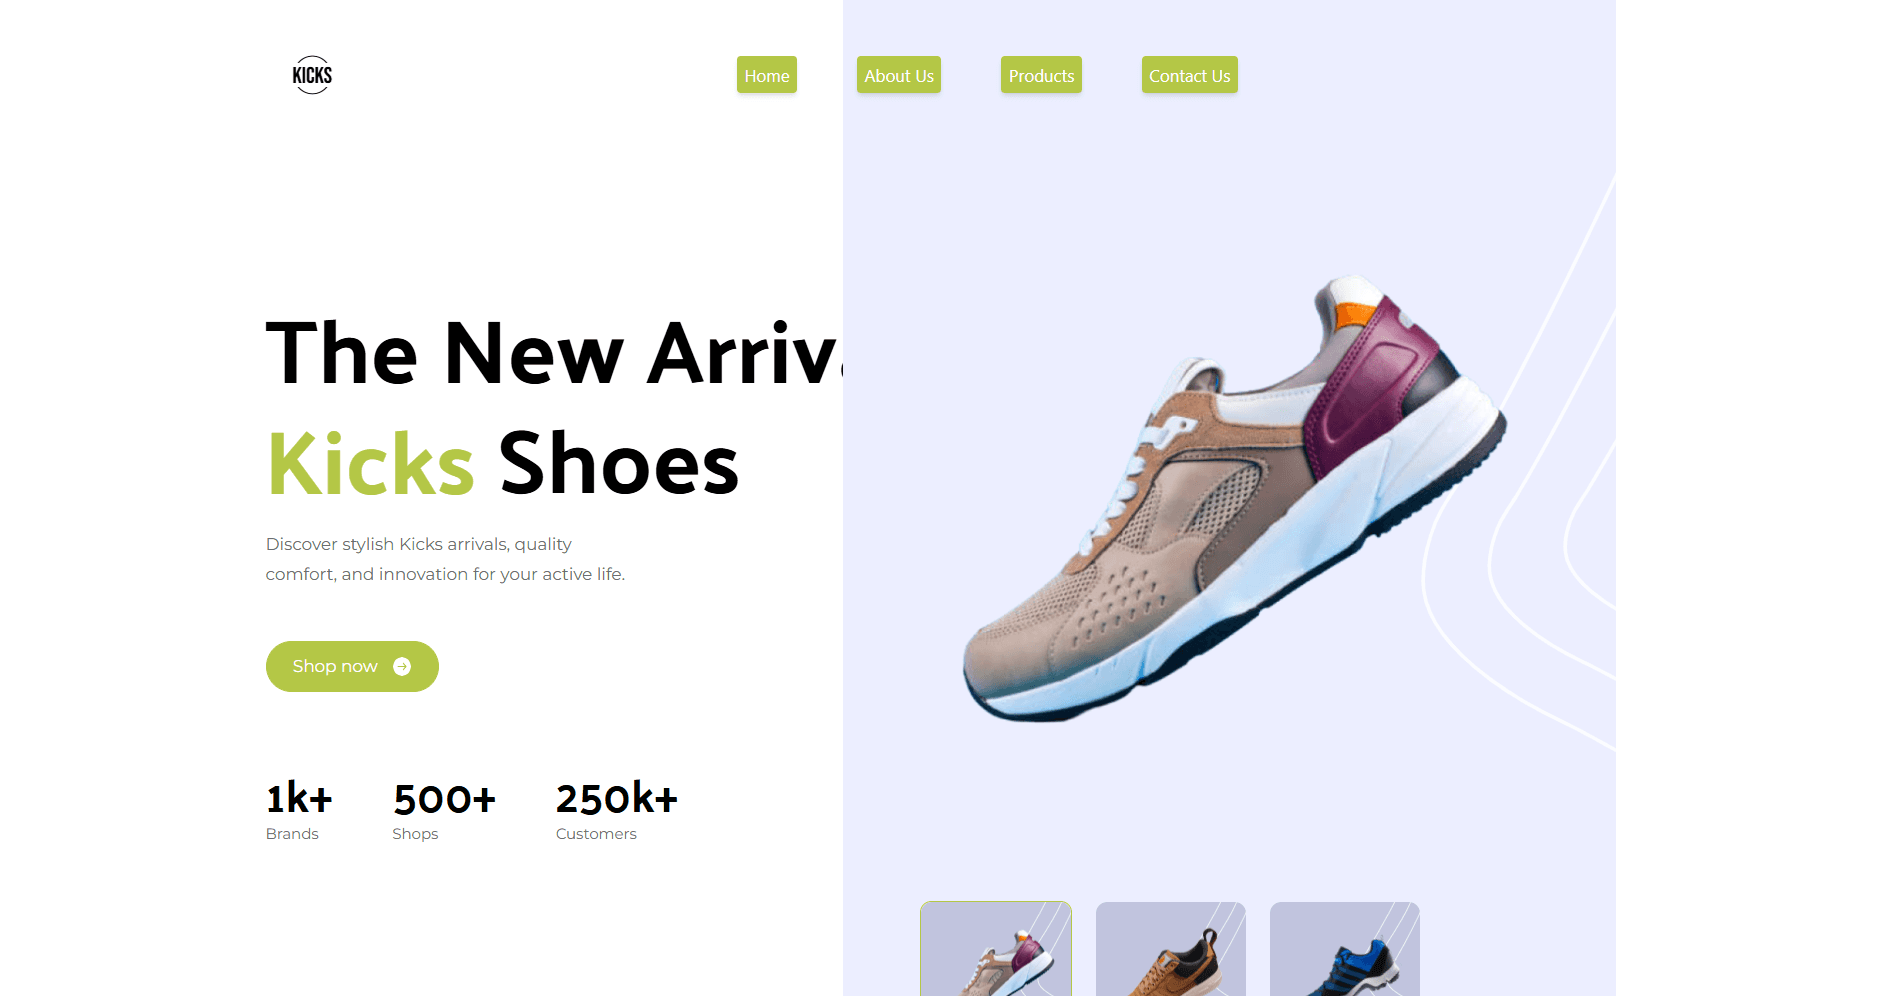The height and width of the screenshot is (996, 1882).
Task: Click the Shop now button text
Action: (335, 667)
